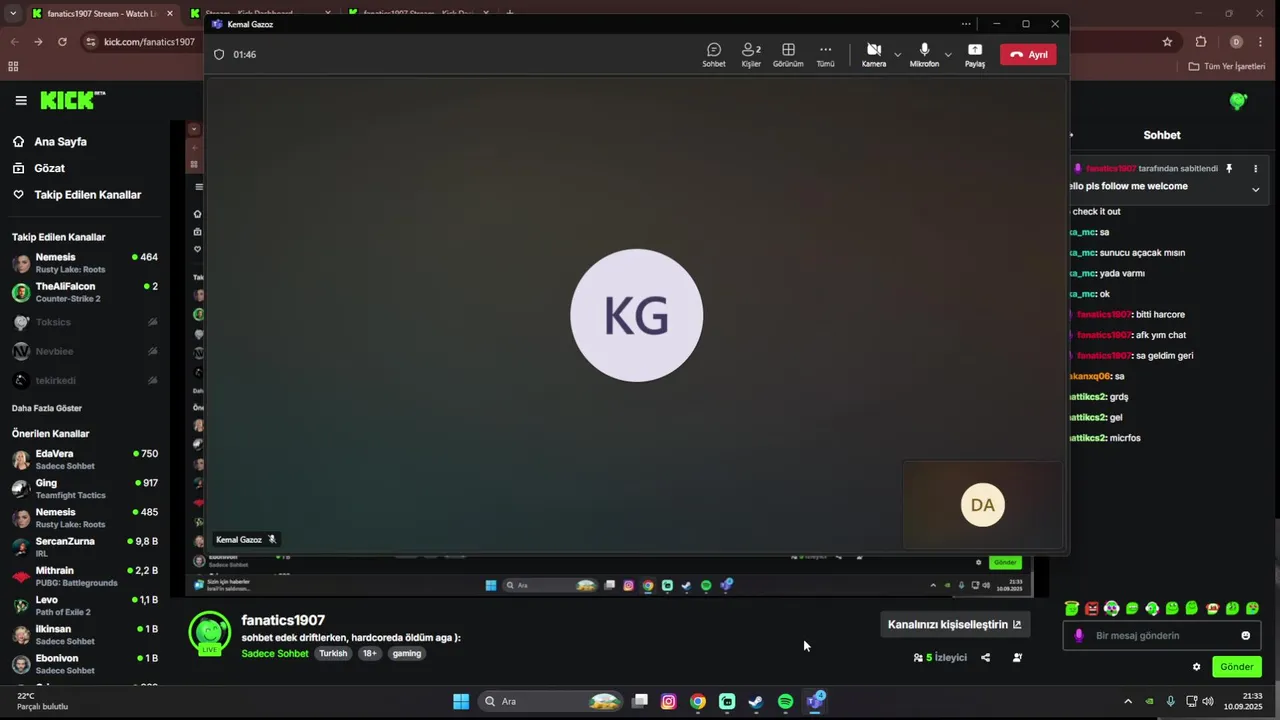Image resolution: width=1280 pixels, height=720 pixels.
Task: Open SercanZurna IRL channel
Action: click(x=85, y=547)
